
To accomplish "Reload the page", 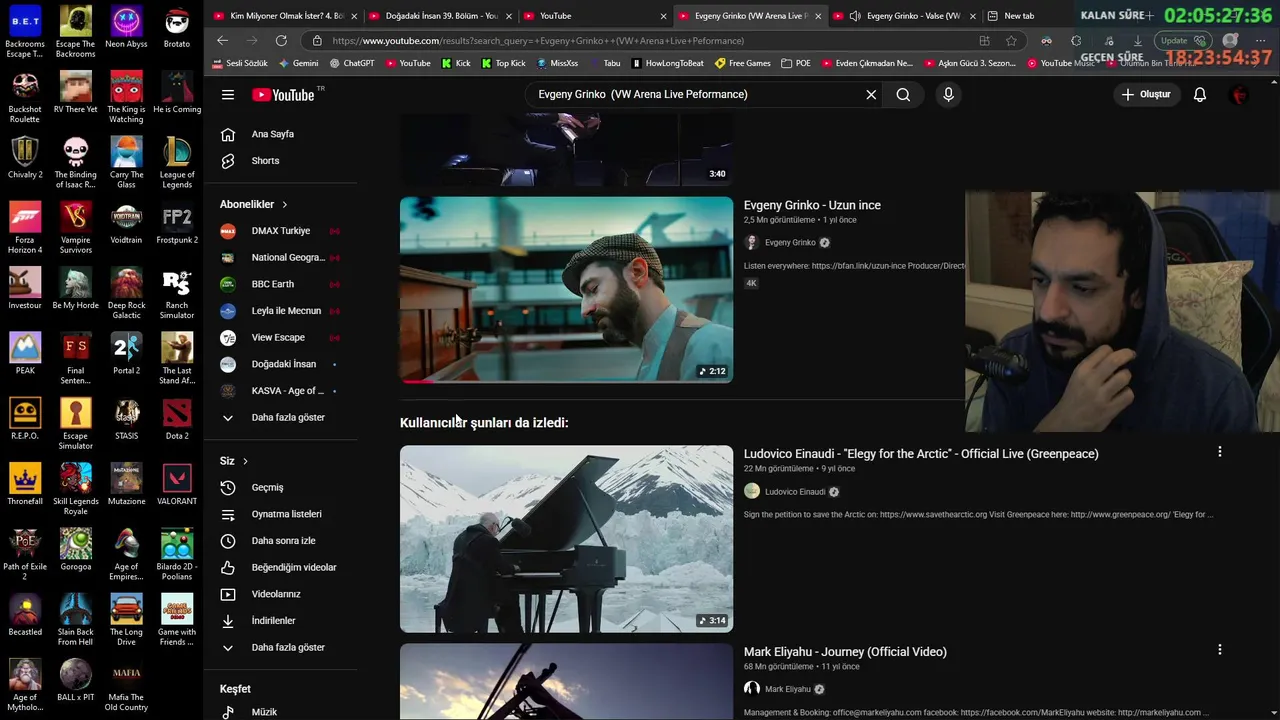I will pos(281,41).
